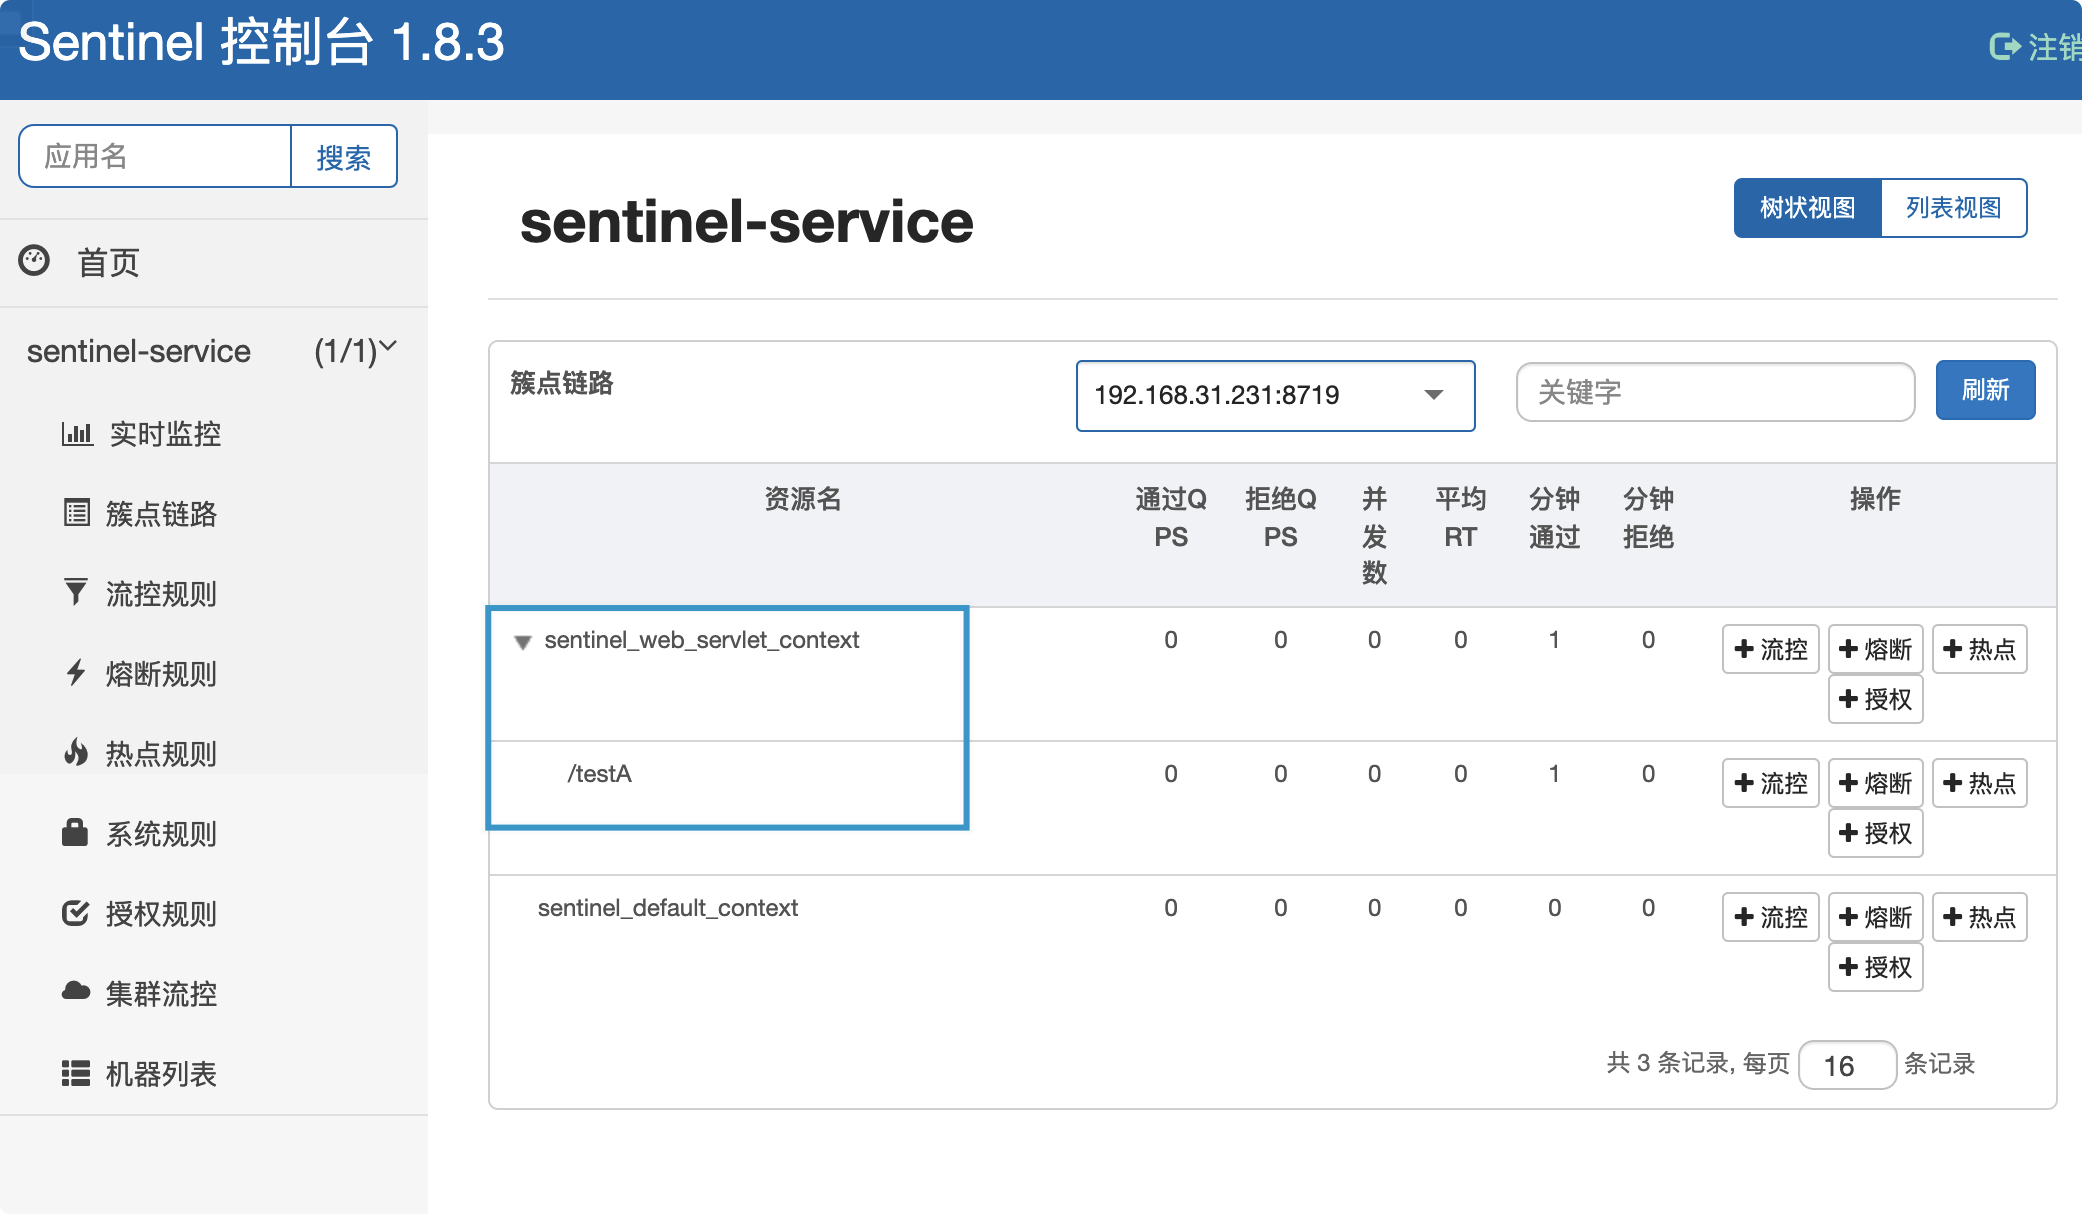Switch to 列表视图 list view
This screenshot has height=1214, width=2082.
tap(1953, 208)
